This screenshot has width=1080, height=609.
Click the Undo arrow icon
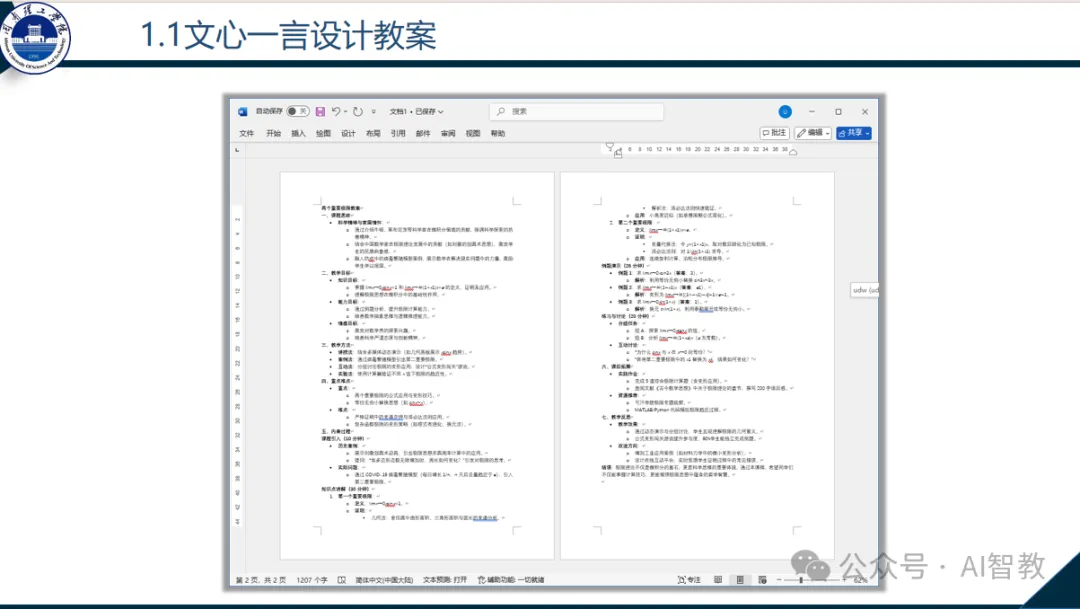click(336, 111)
